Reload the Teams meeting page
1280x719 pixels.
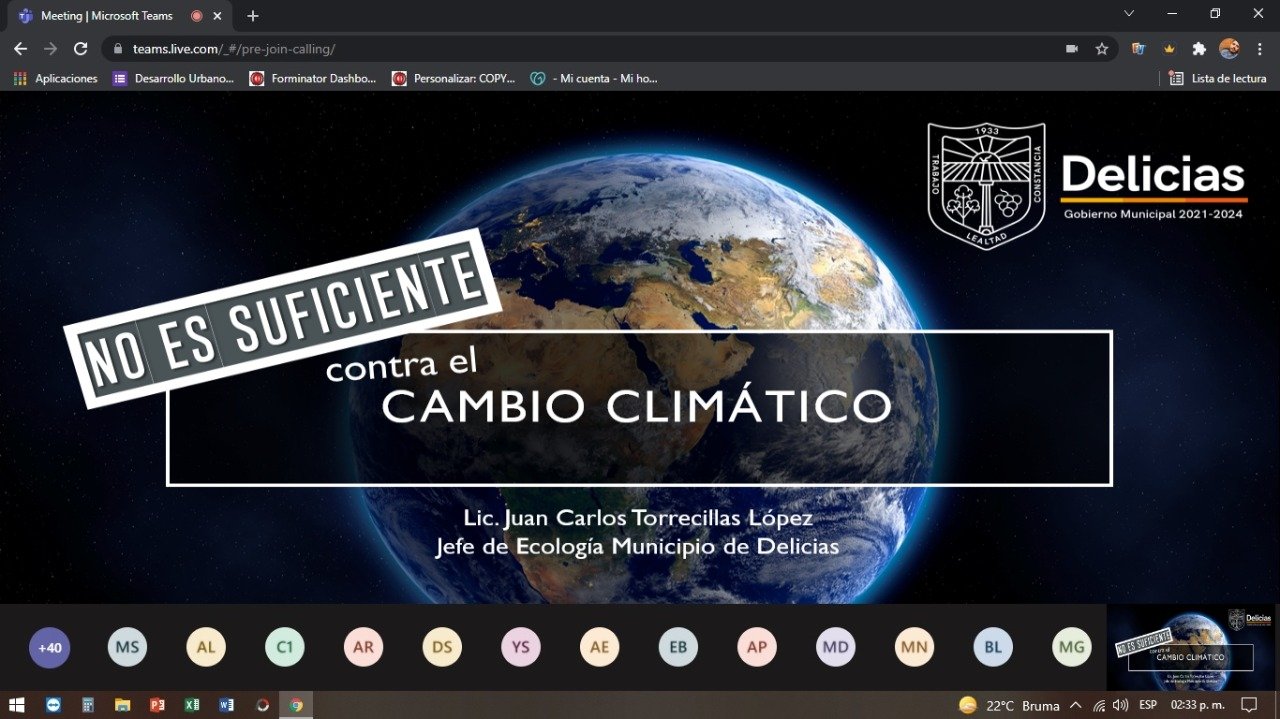pyautogui.click(x=81, y=48)
